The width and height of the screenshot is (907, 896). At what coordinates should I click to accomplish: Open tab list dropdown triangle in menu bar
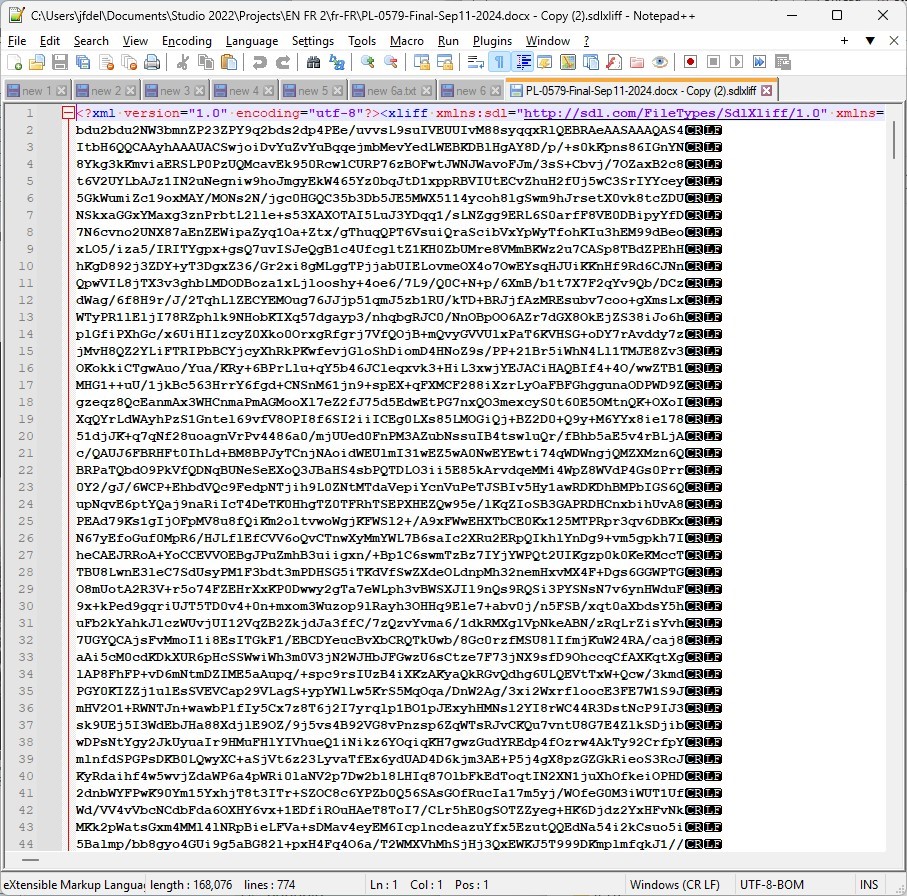click(870, 40)
